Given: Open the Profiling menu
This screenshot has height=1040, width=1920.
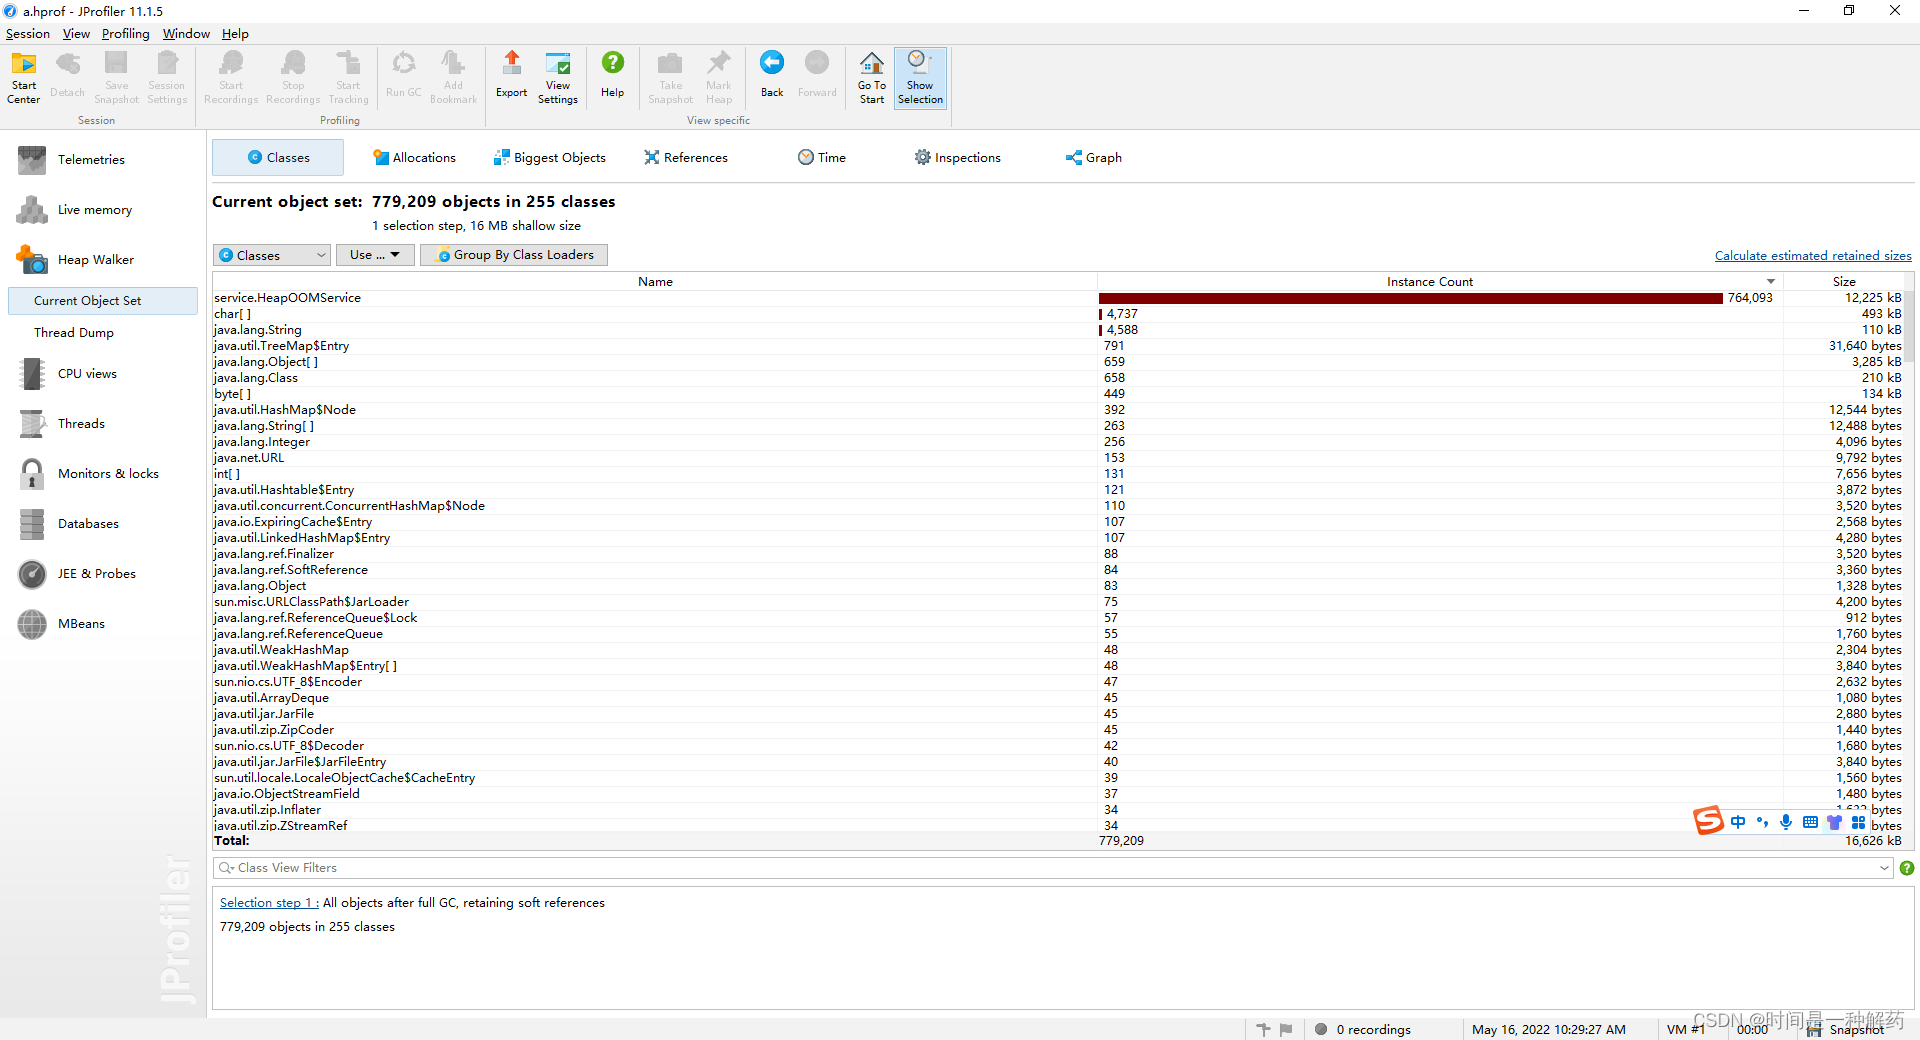Looking at the screenshot, I should (125, 33).
